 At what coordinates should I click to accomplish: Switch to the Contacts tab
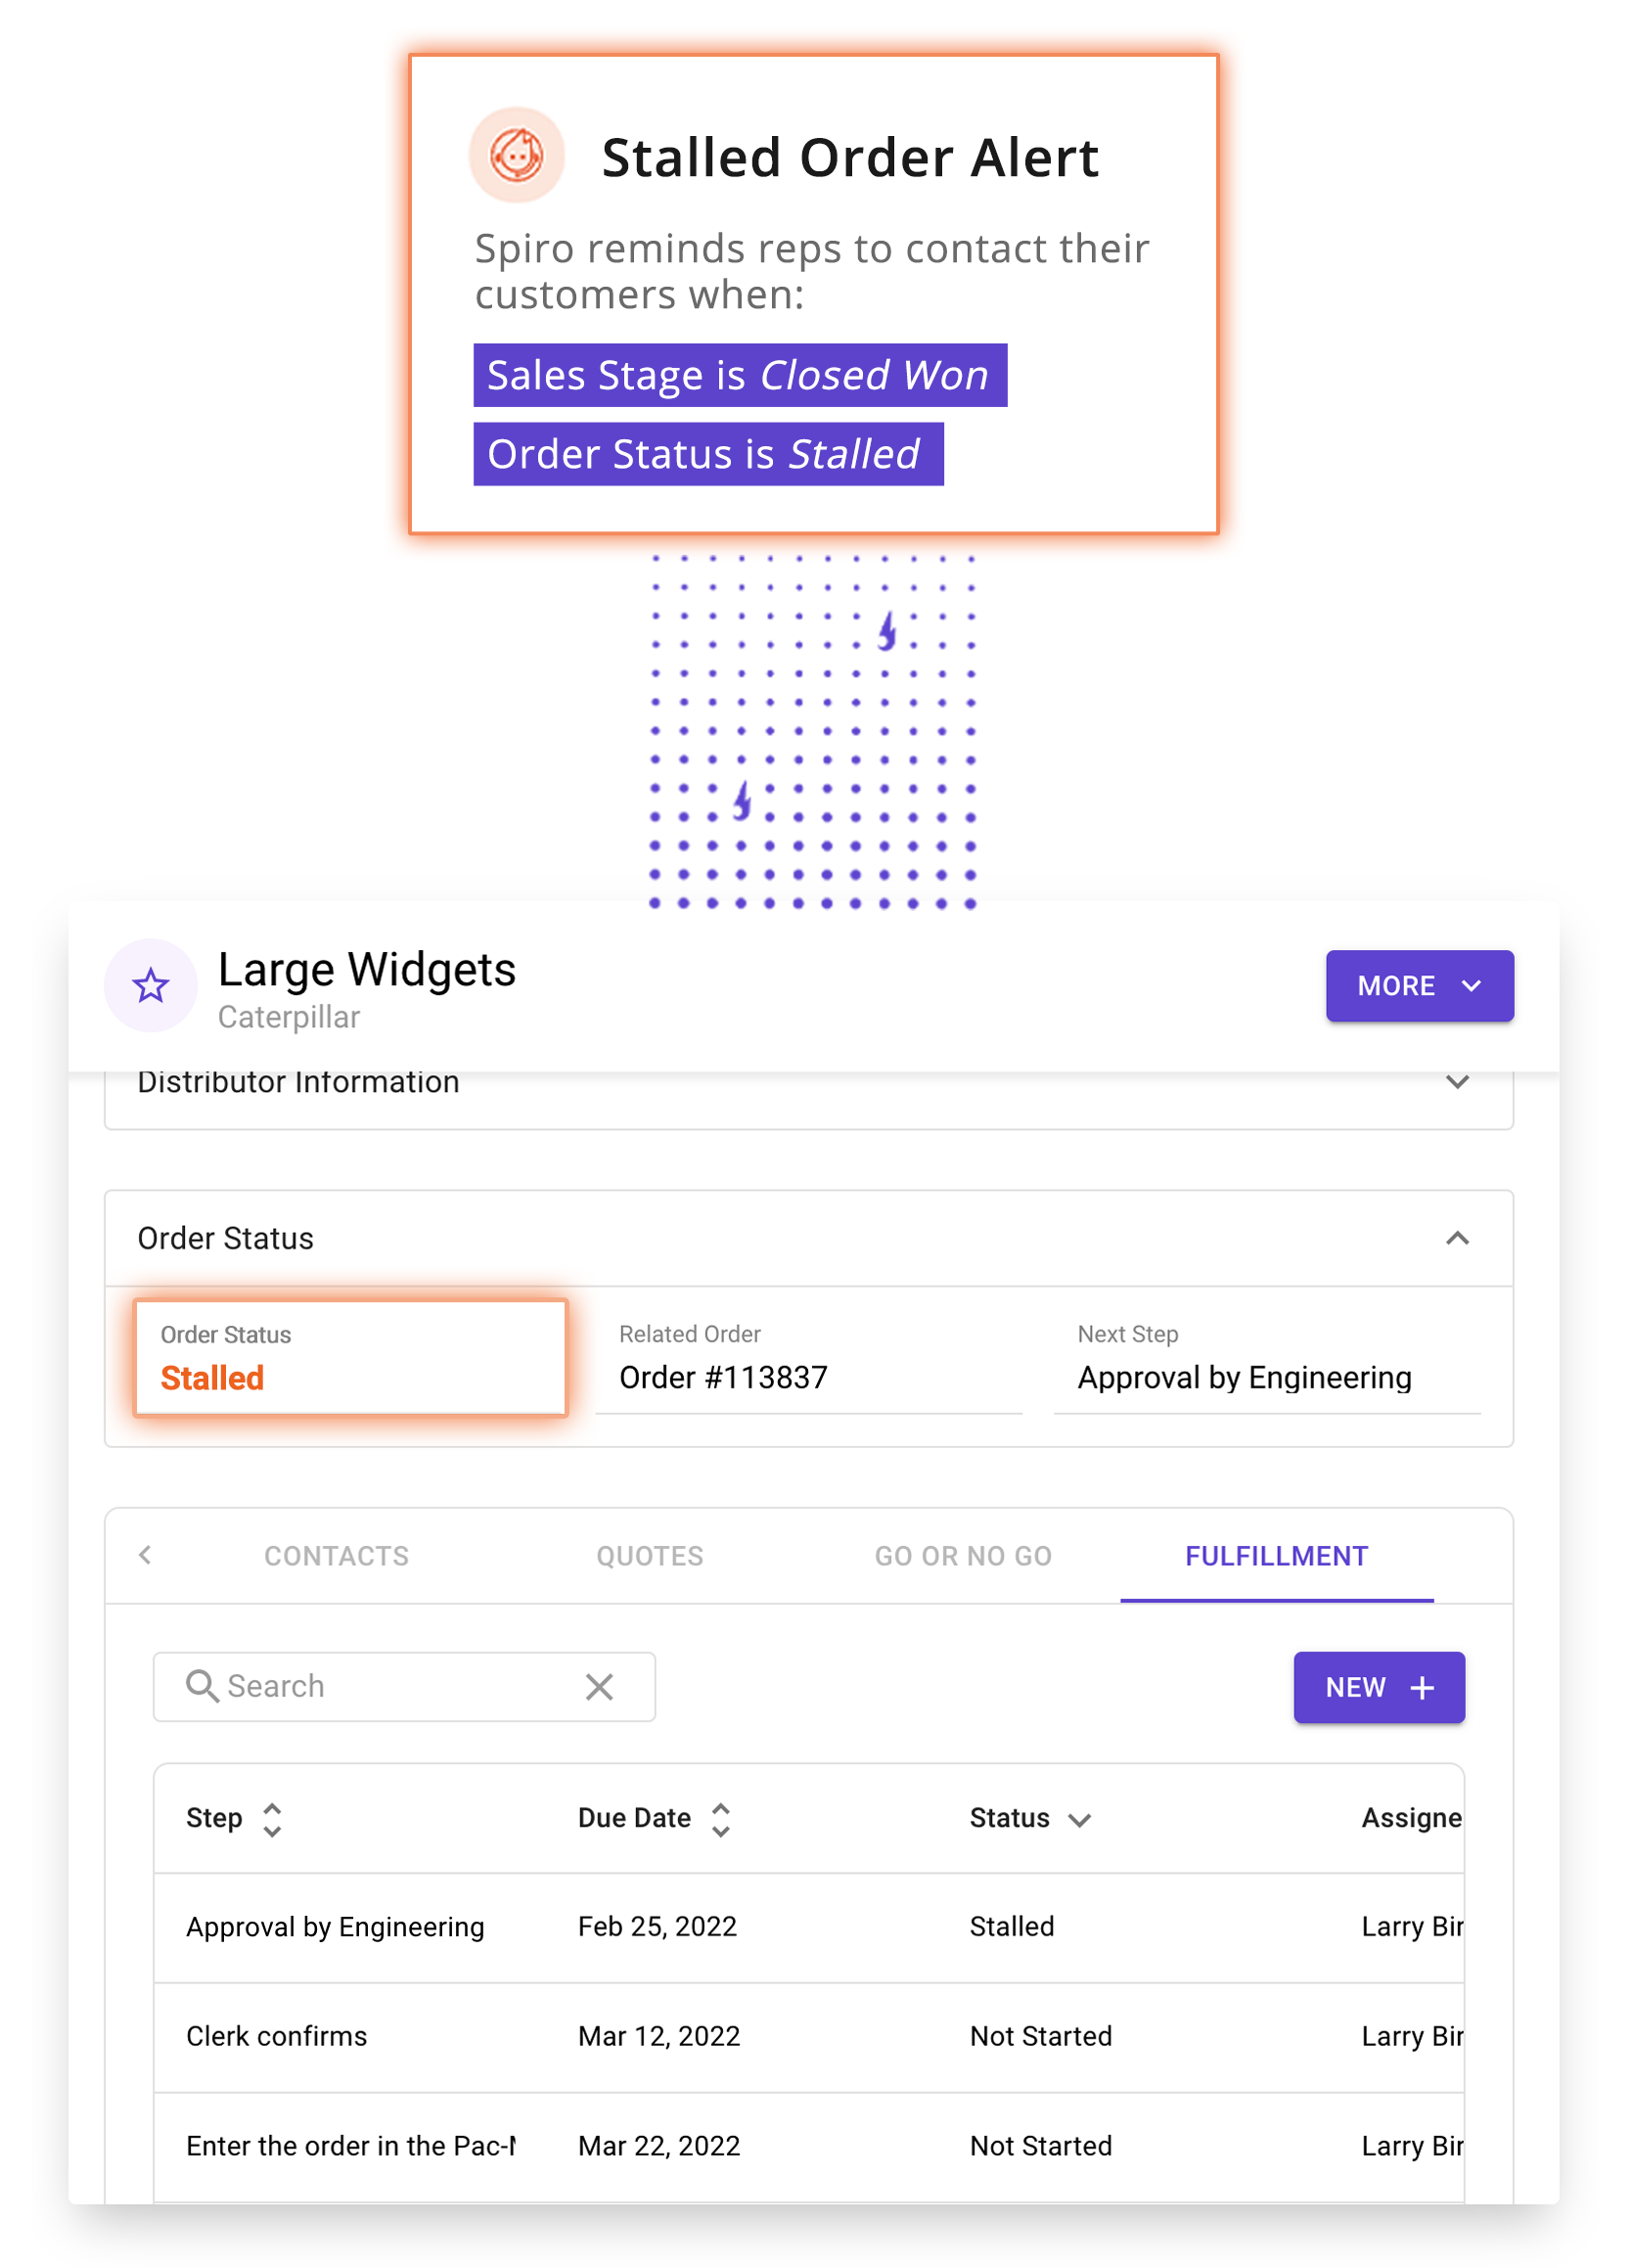point(337,1556)
